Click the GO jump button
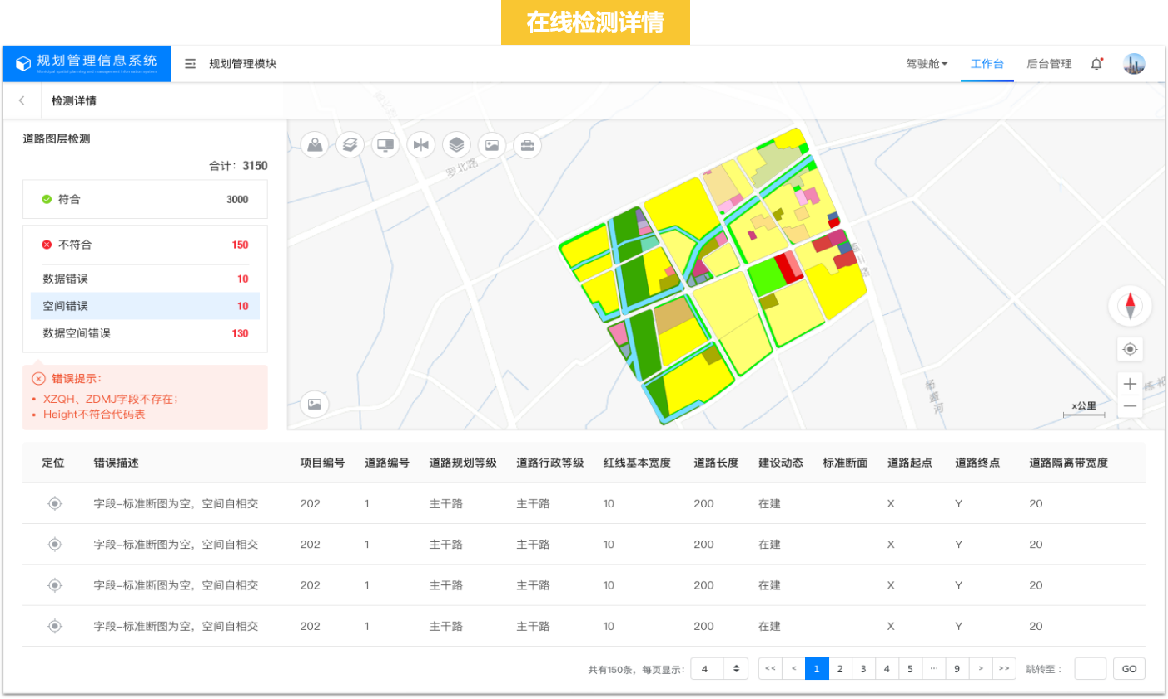 (x=1129, y=669)
